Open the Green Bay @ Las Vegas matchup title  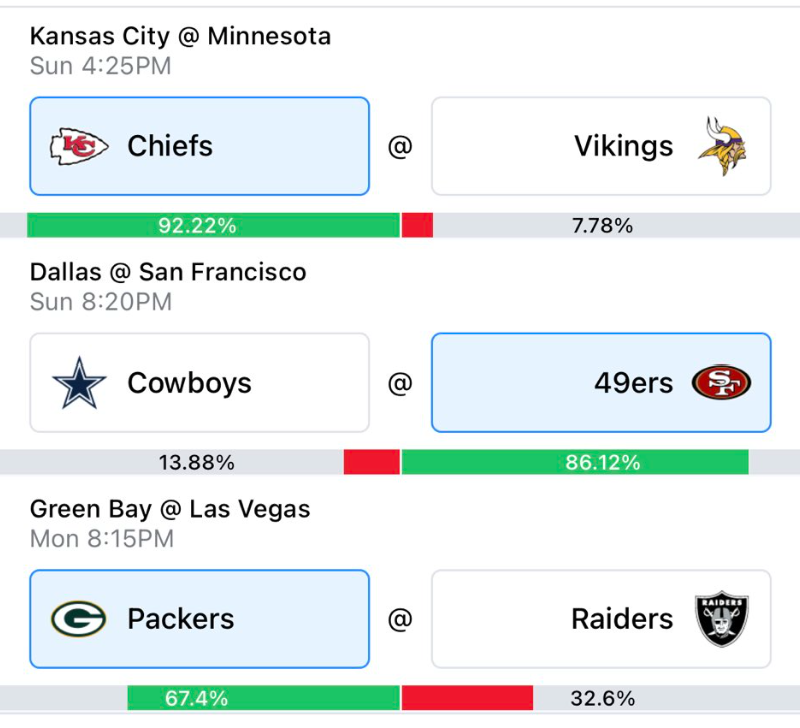pyautogui.click(x=170, y=509)
